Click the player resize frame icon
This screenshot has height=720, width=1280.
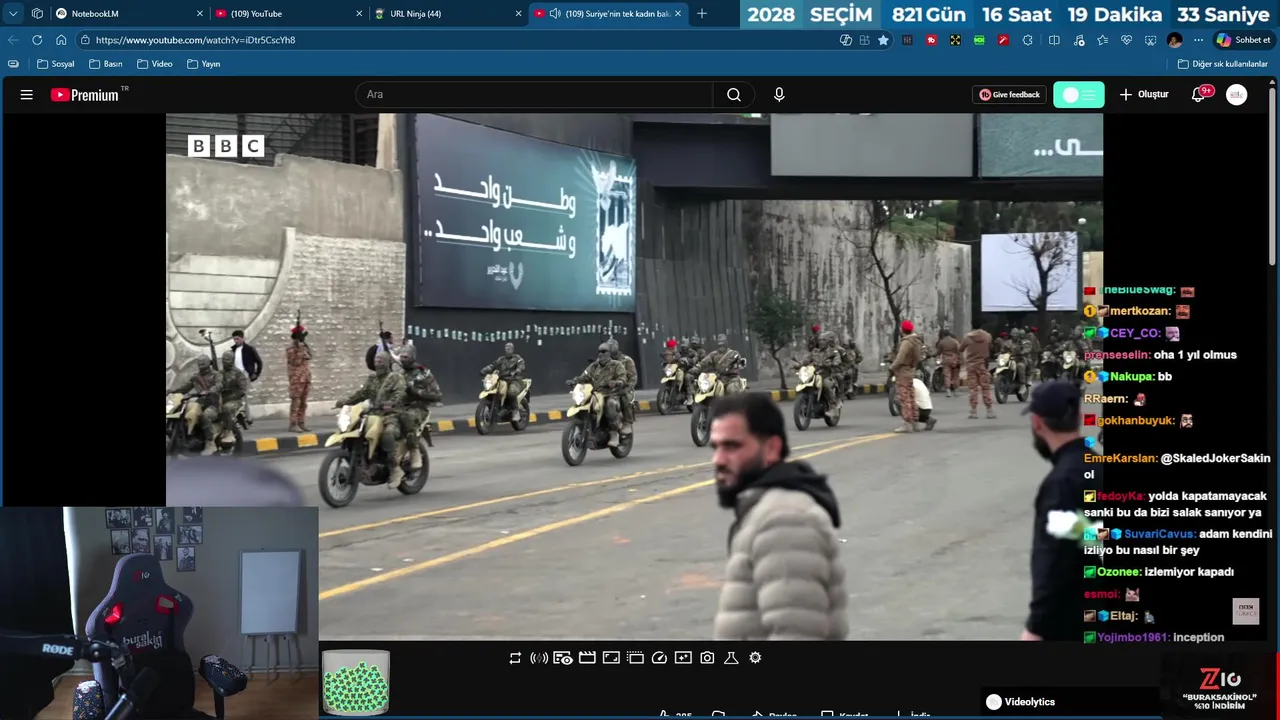coord(611,658)
